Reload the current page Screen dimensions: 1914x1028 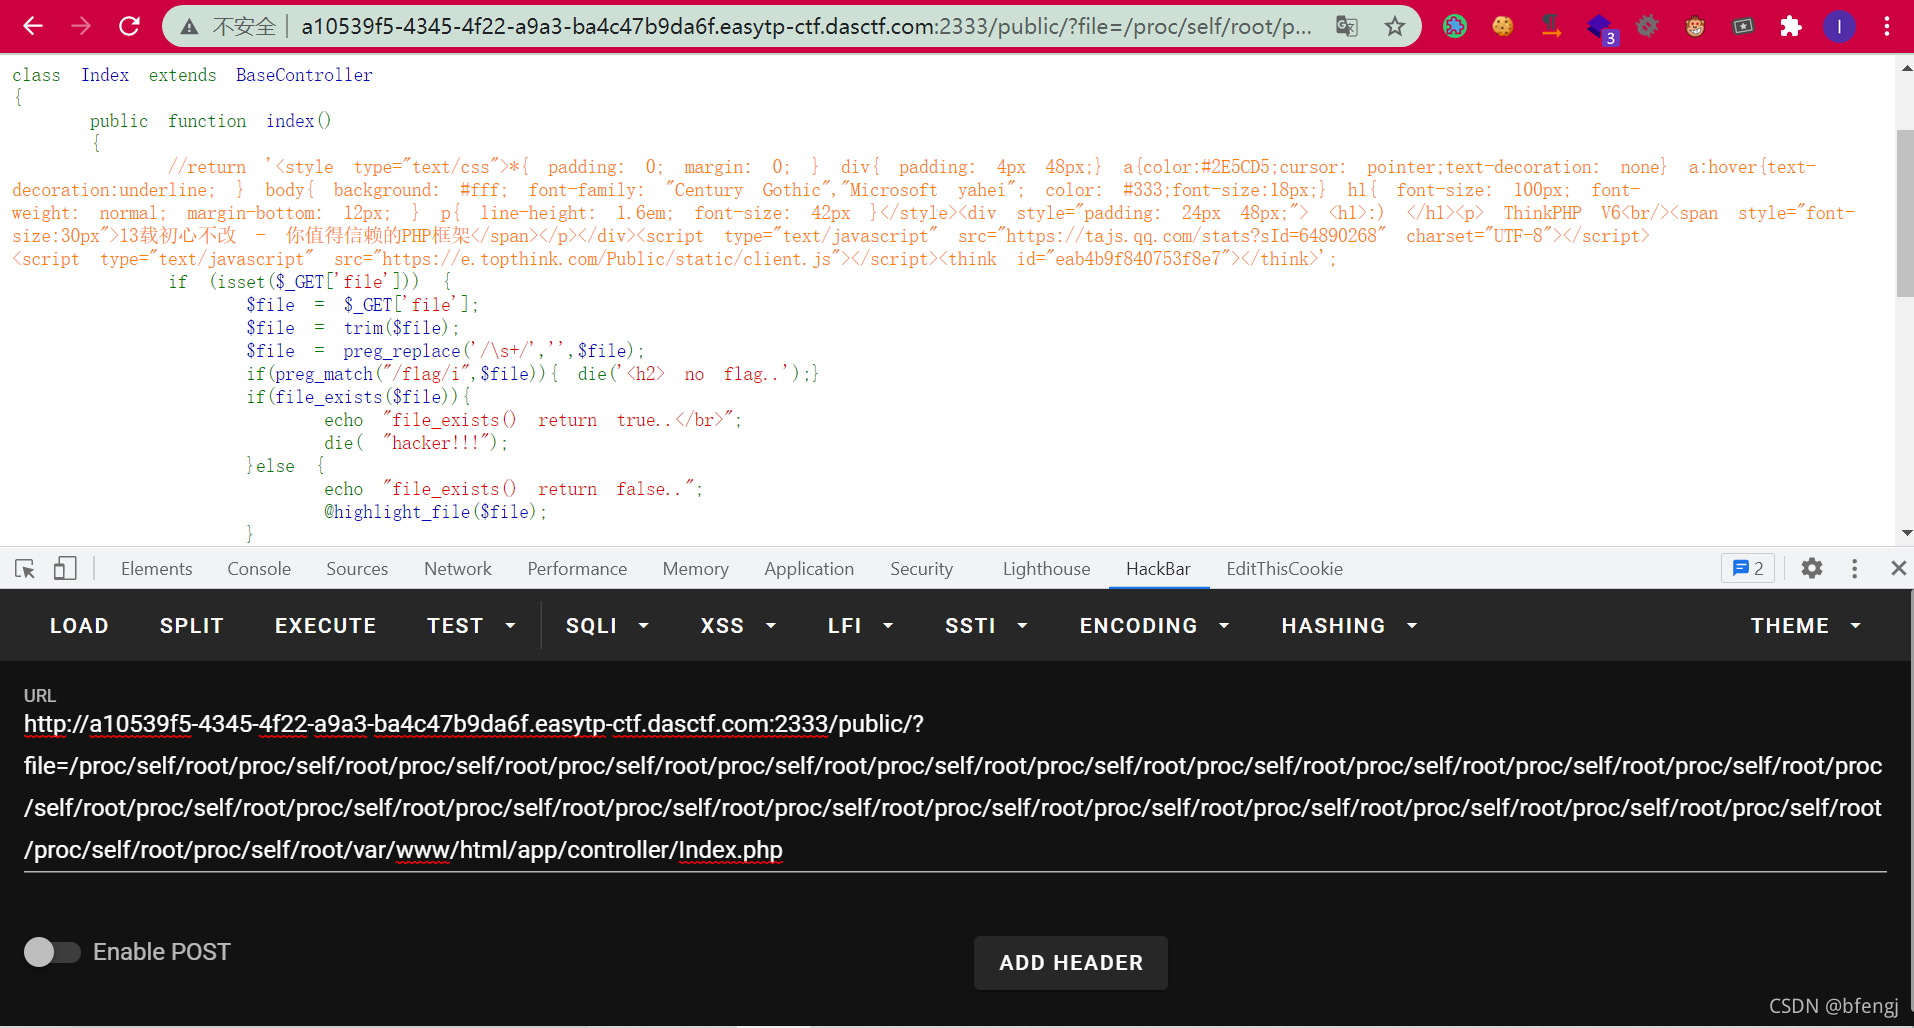click(129, 26)
